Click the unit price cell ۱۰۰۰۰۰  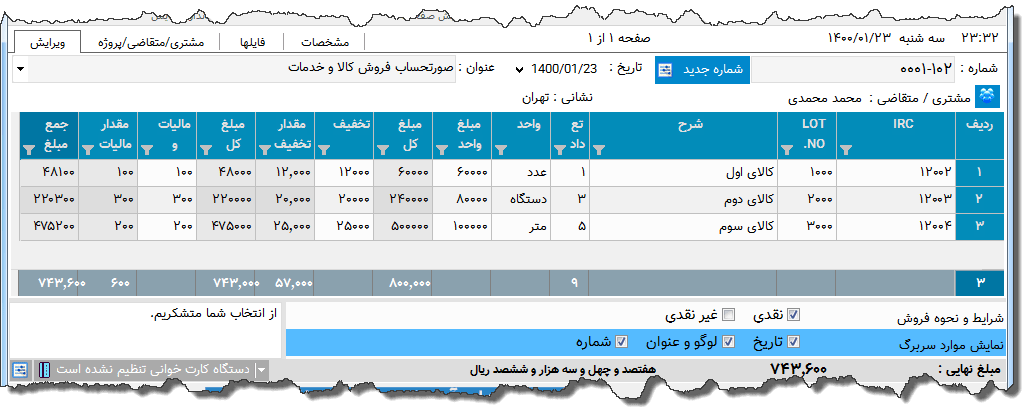click(462, 226)
